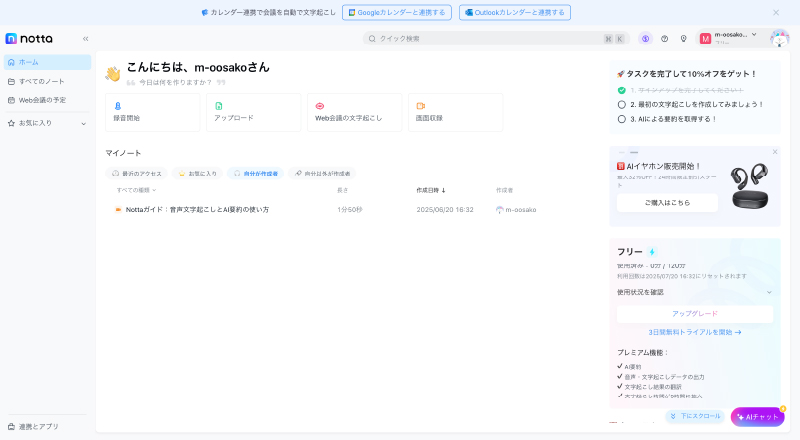Screen dimensions: 800x440
Task: Click date 2025/06/20 16:32 cell
Action: pos(445,210)
